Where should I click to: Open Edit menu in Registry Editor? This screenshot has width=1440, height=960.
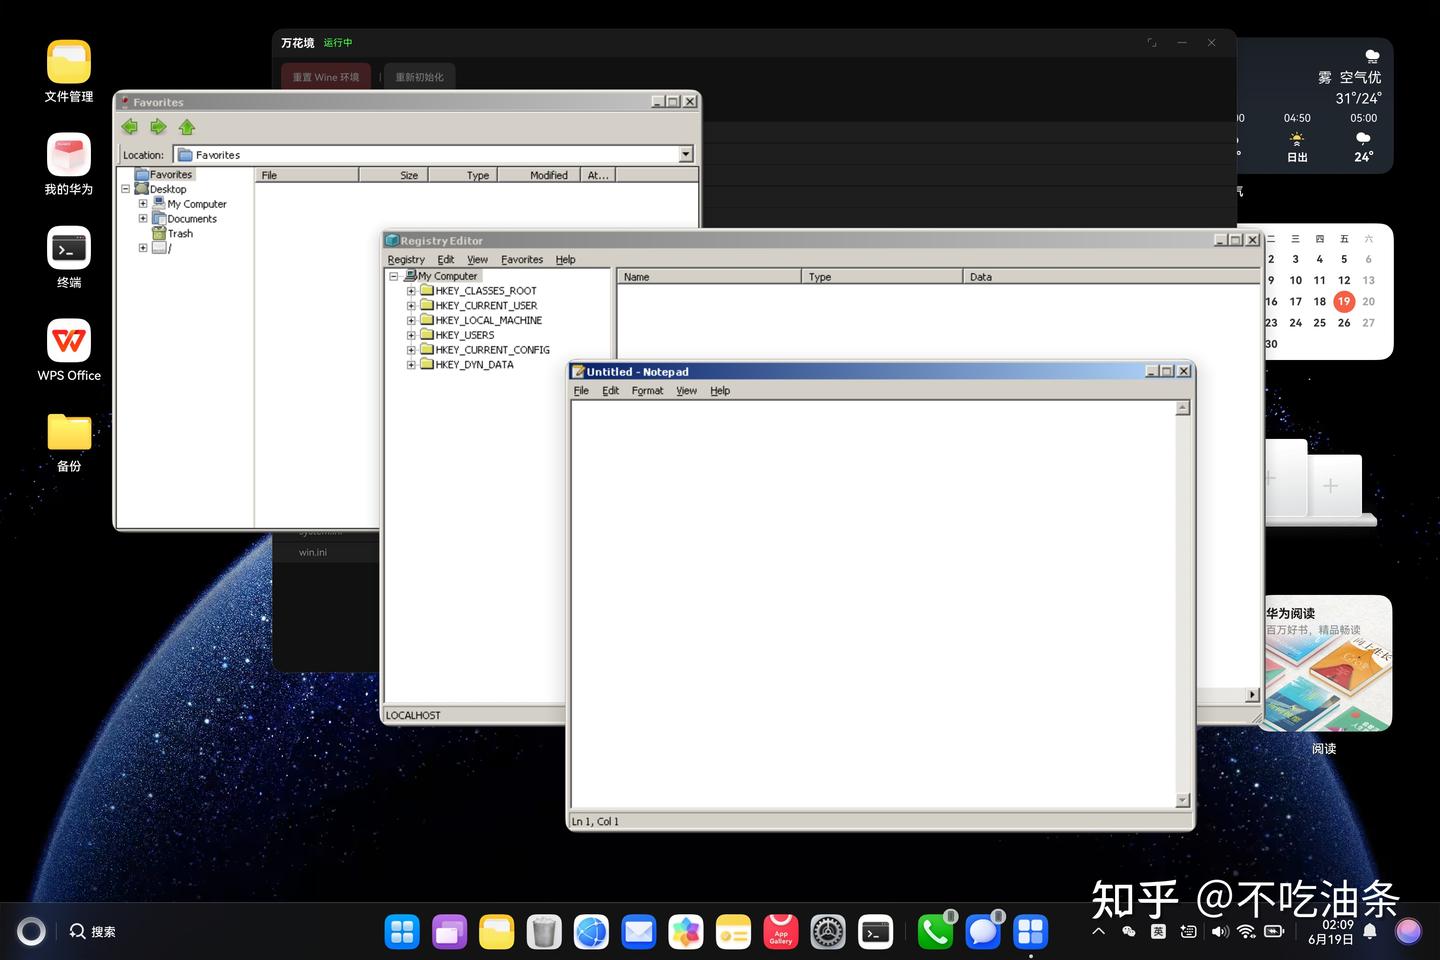coord(446,259)
